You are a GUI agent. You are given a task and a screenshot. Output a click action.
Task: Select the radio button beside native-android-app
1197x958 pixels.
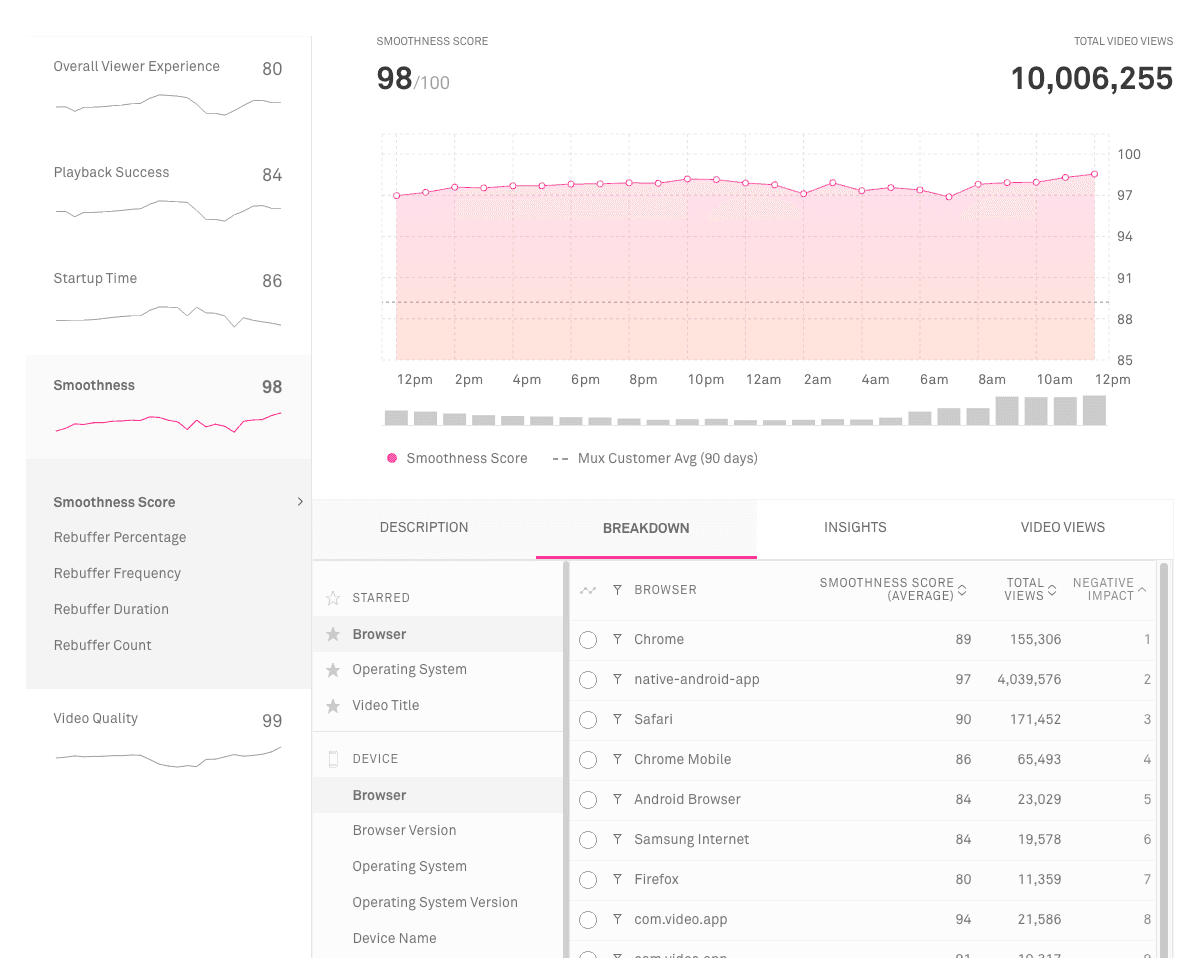(588, 679)
